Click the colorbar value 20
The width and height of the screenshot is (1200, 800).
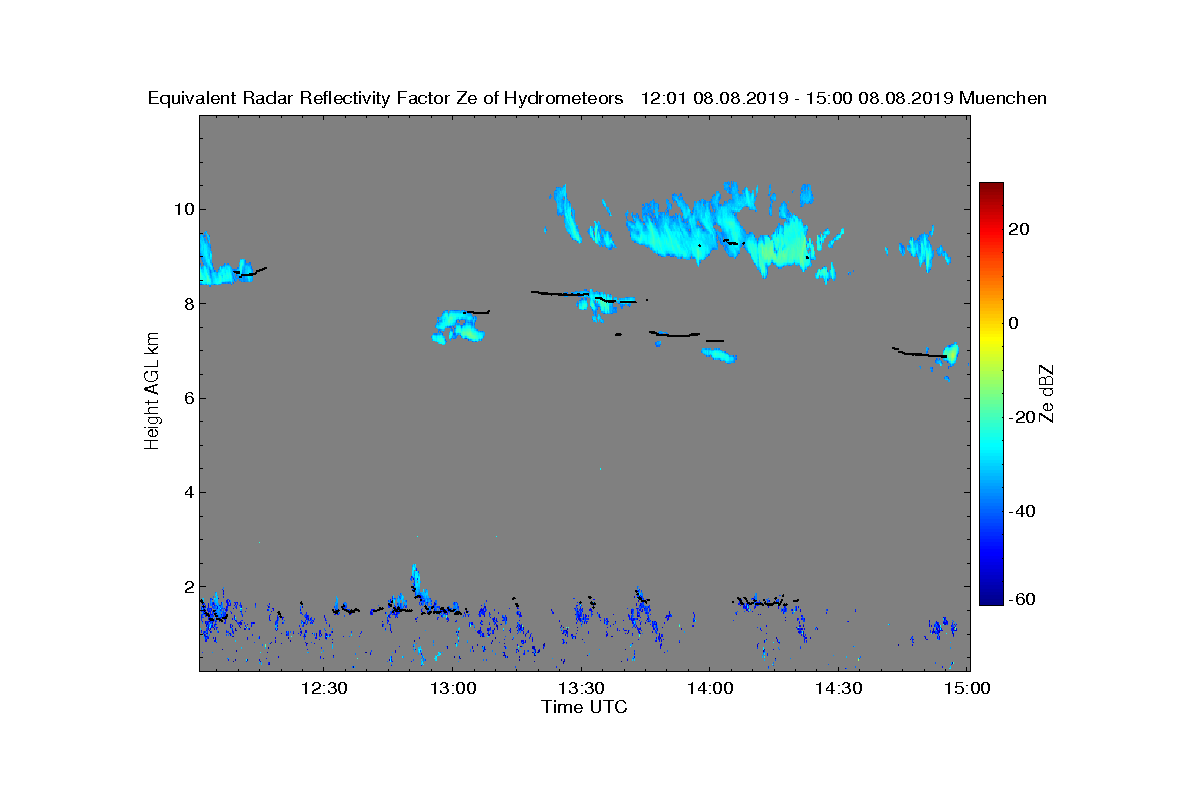pyautogui.click(x=1021, y=229)
